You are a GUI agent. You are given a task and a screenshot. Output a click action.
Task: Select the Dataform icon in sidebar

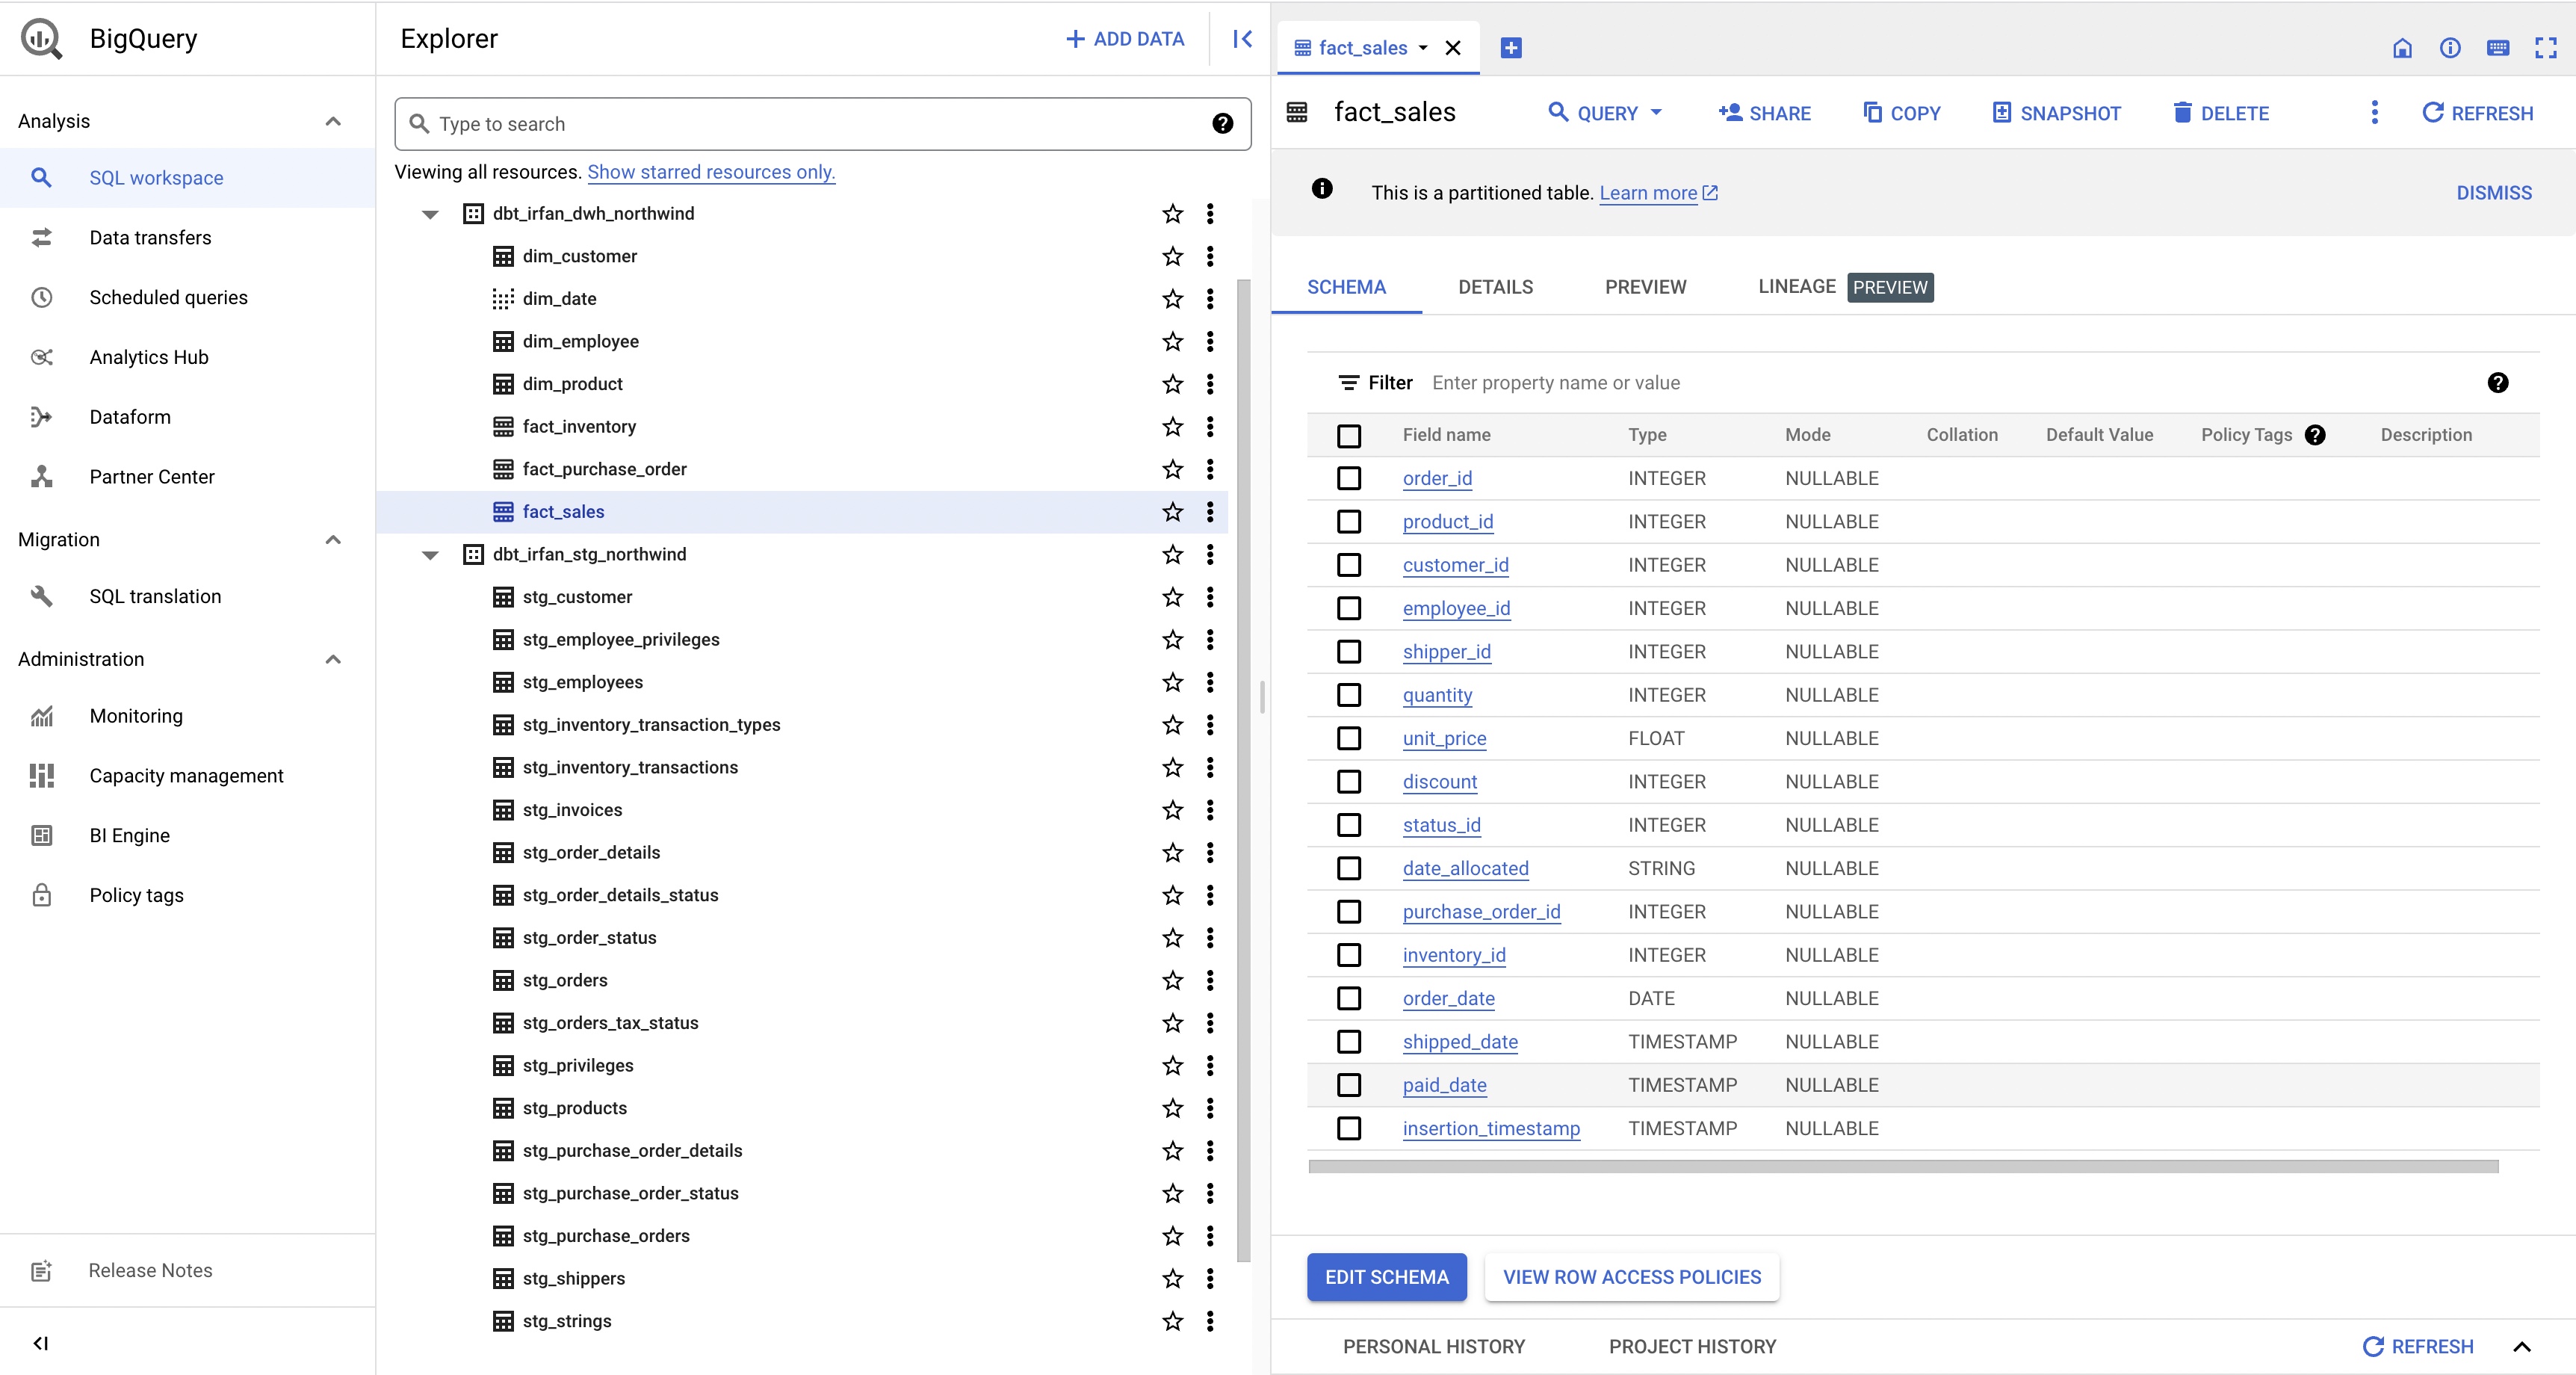coord(42,417)
